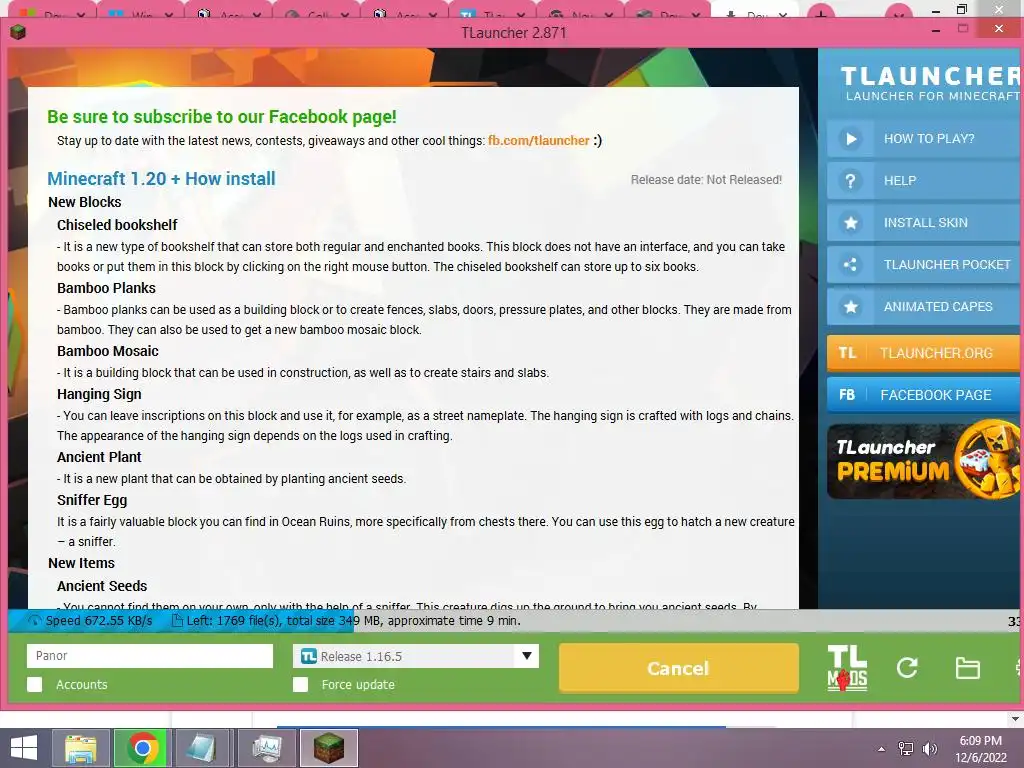Open Google Chrome from taskbar
Screen dimensions: 1024x768
pos(142,748)
